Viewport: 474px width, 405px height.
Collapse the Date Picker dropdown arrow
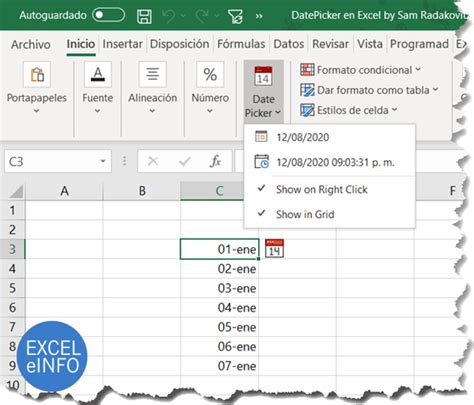click(x=278, y=113)
